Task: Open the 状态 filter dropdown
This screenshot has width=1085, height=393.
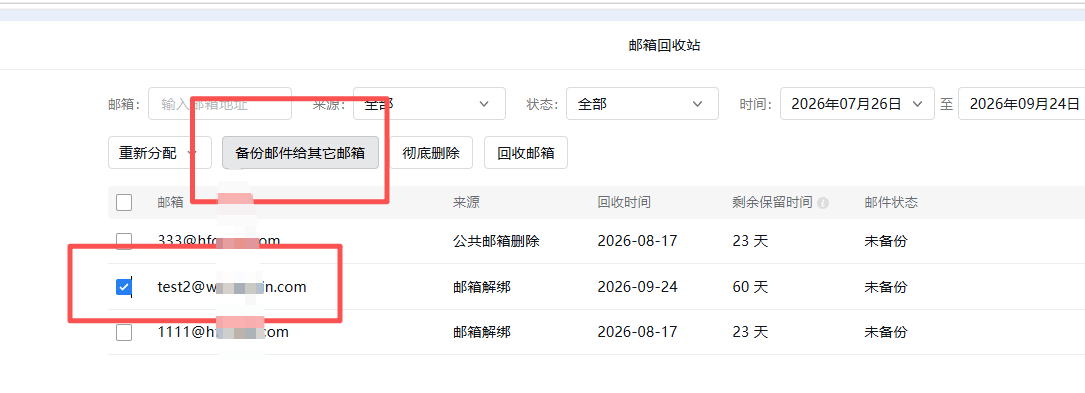Action: 642,104
